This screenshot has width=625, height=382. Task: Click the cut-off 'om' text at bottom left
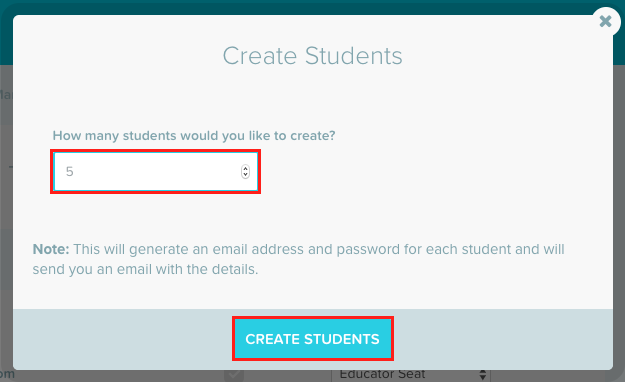(7, 374)
